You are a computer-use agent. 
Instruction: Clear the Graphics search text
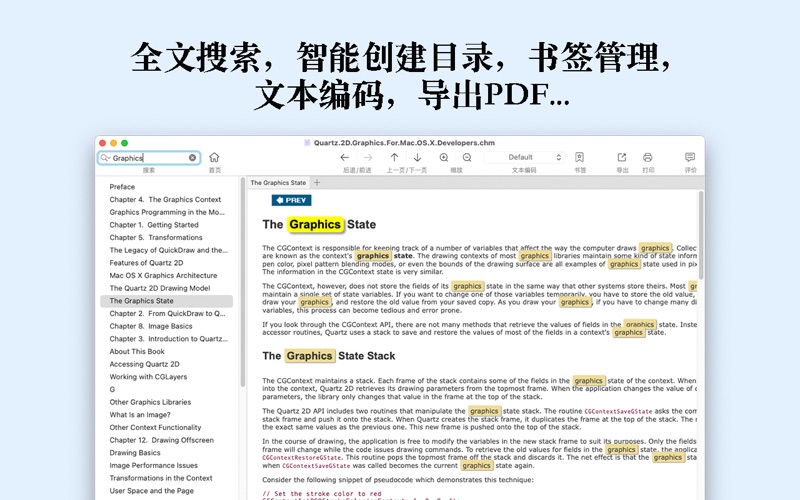pos(193,158)
